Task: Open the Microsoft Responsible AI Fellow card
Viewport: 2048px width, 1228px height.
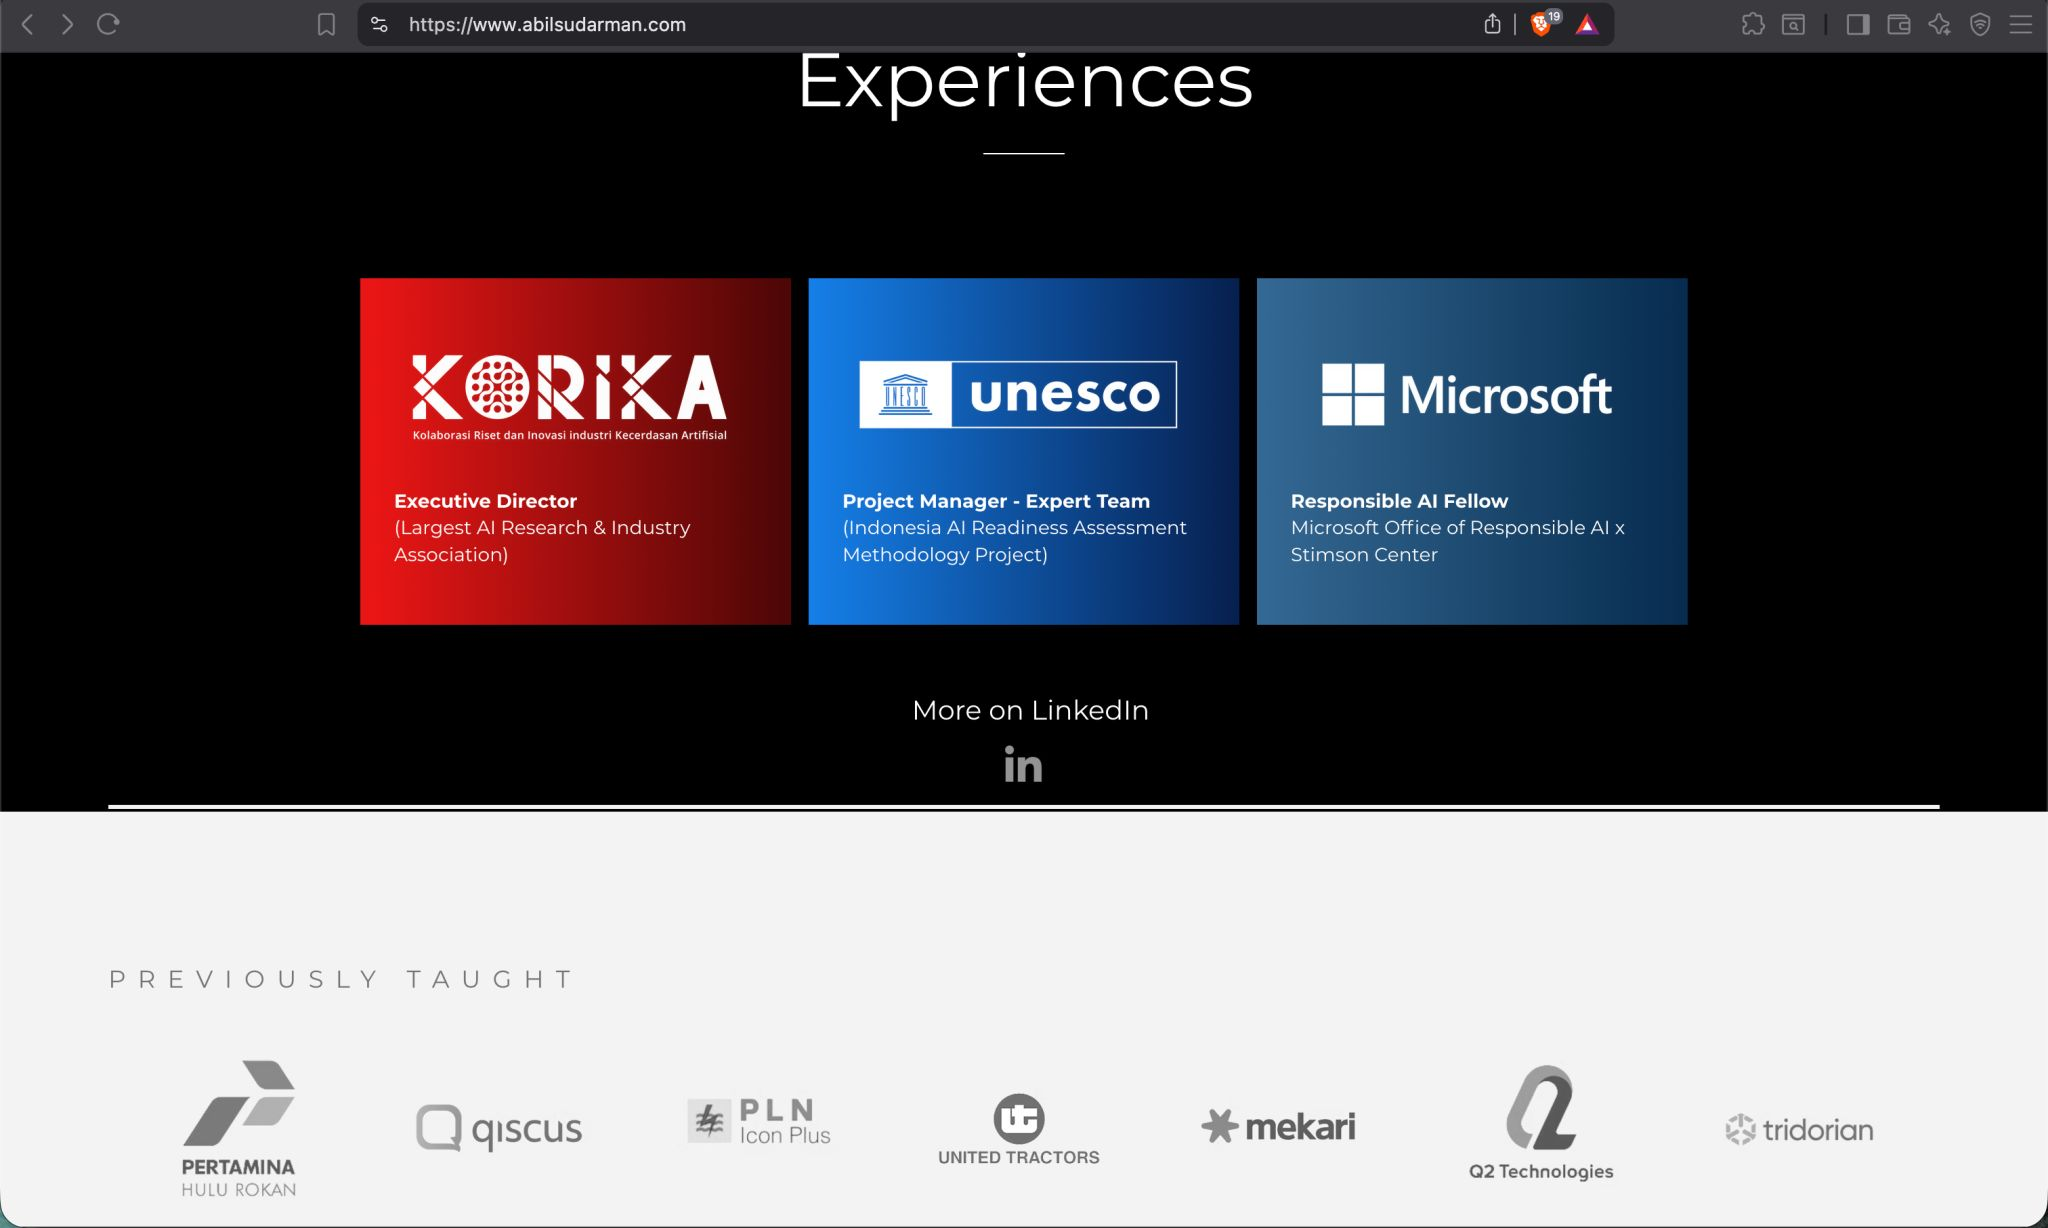Action: coord(1472,451)
